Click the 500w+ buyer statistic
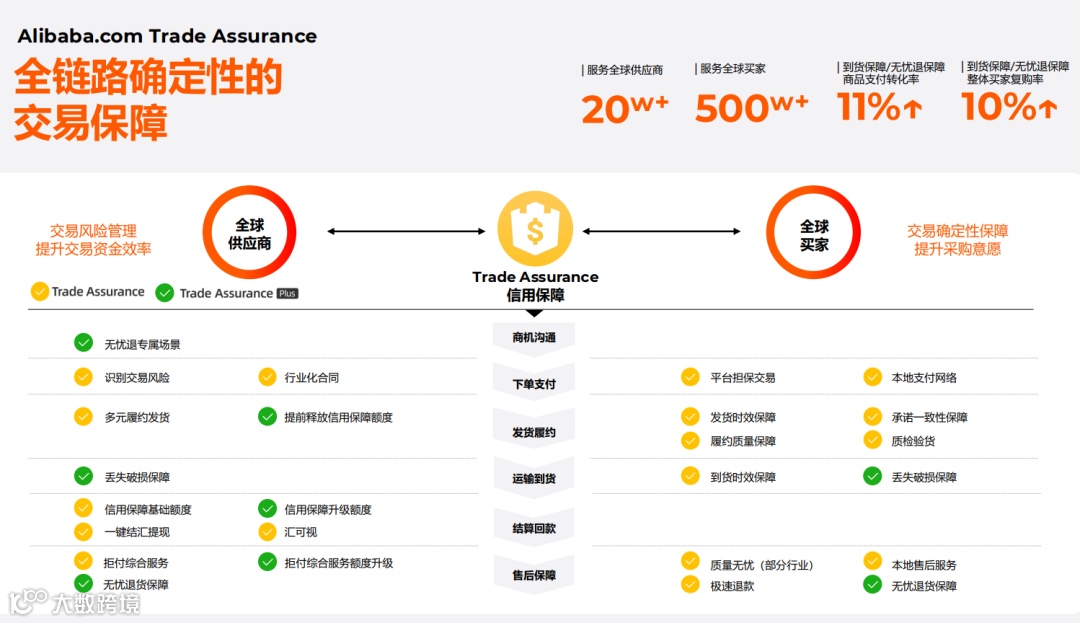 point(751,108)
